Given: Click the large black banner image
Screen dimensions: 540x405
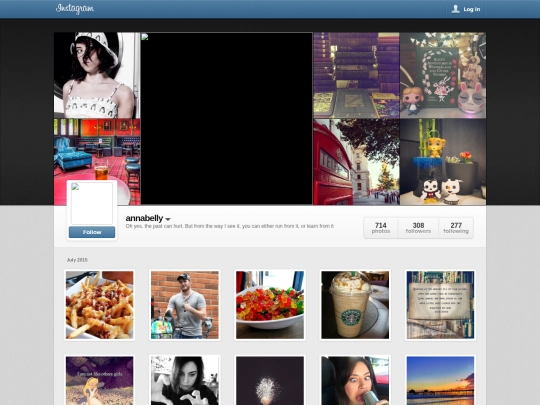Looking at the screenshot, I should 227,119.
